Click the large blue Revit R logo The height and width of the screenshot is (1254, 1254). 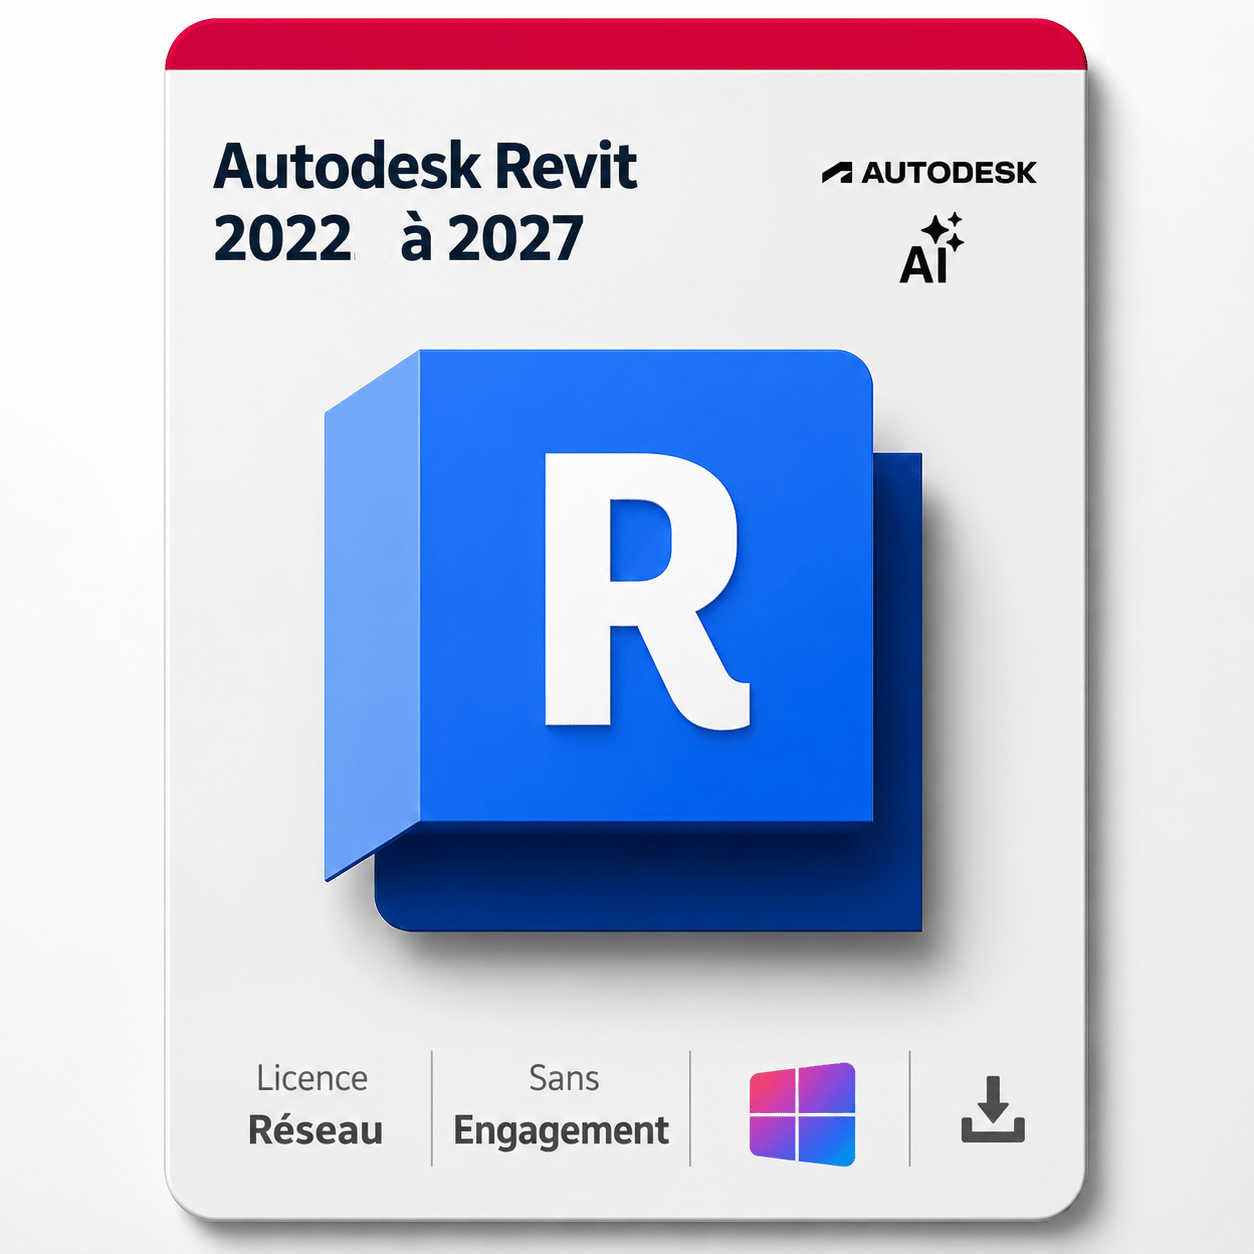pos(623,640)
